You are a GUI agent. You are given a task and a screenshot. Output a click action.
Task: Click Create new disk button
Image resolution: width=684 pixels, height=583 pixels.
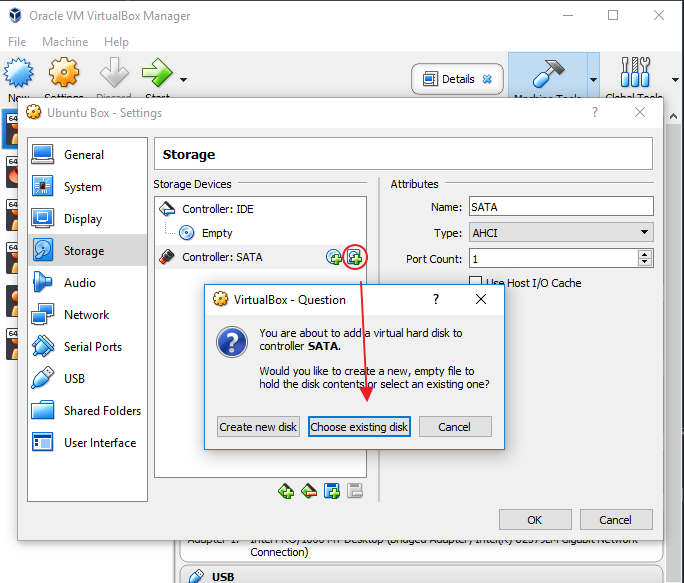[x=258, y=426]
